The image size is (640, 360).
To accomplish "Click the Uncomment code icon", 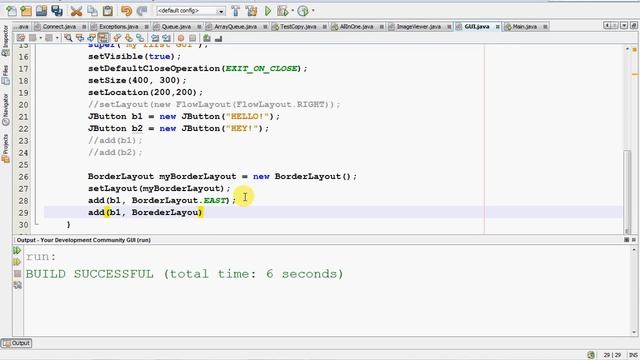I will point(218,38).
